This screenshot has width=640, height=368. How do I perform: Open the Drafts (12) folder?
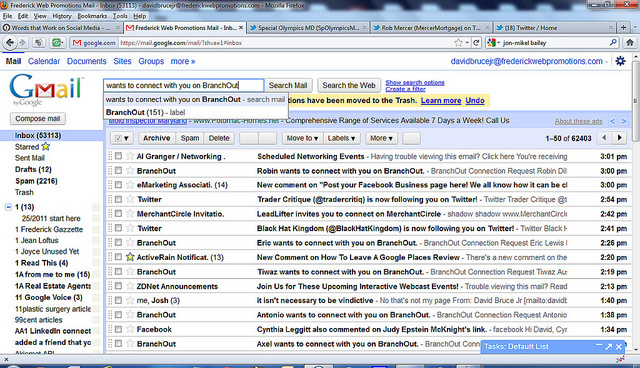(x=33, y=169)
